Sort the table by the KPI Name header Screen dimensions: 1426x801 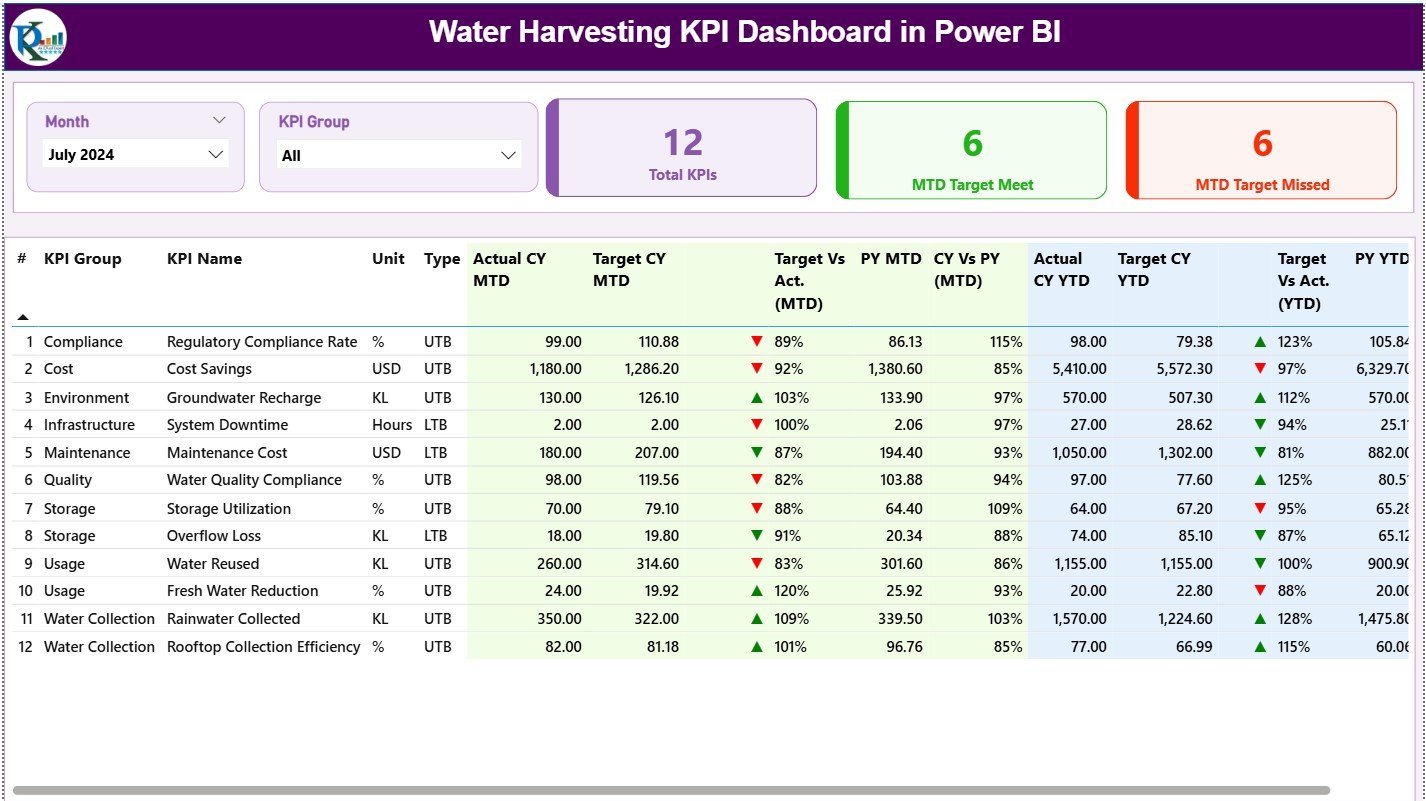coord(205,258)
